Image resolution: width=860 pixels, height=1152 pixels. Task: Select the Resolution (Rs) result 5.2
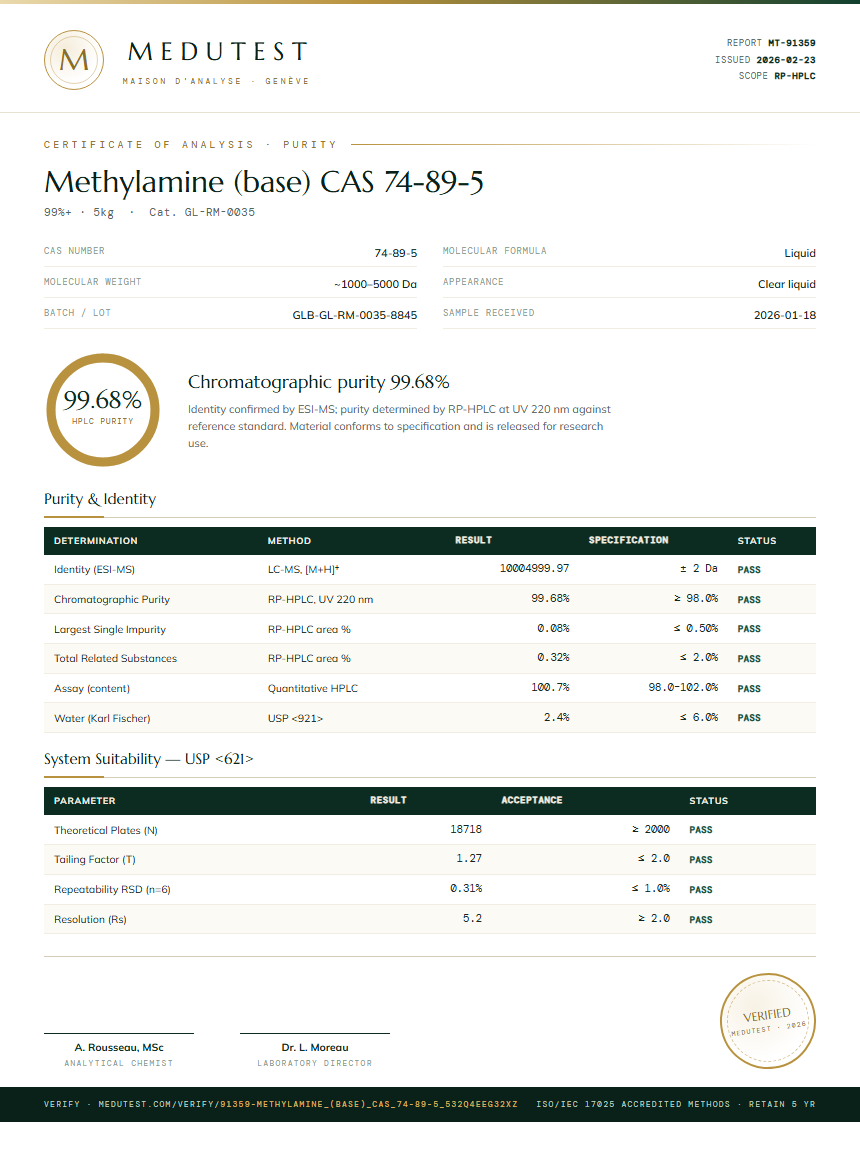472,918
